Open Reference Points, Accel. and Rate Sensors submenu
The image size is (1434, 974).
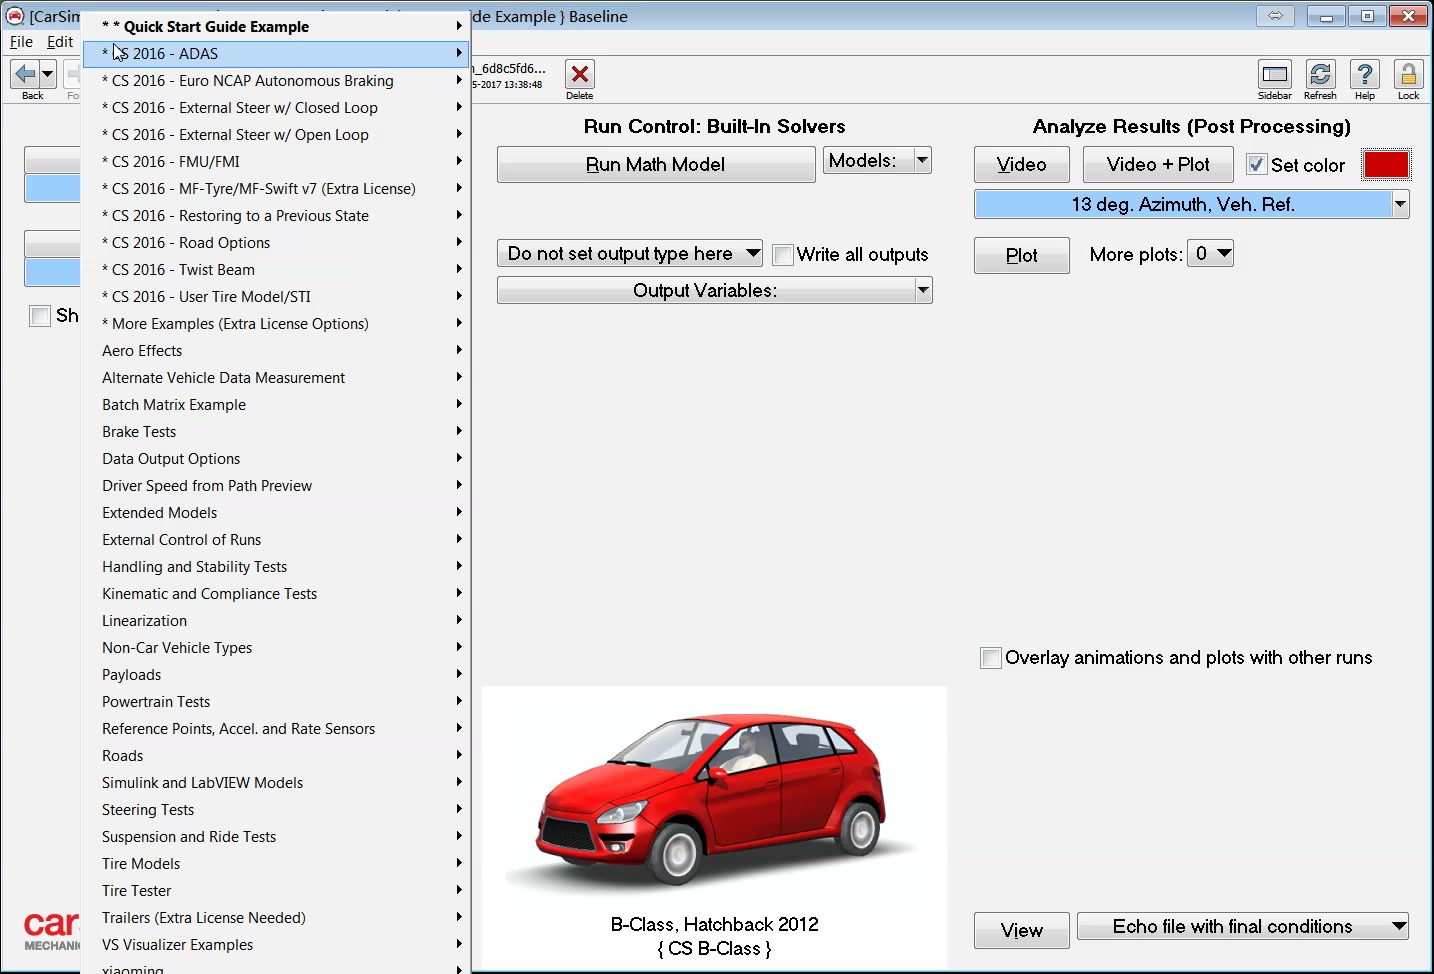click(x=276, y=729)
